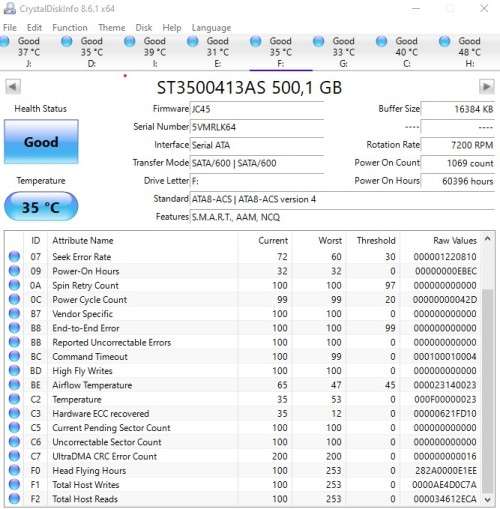Open the Disk menu
The height and width of the screenshot is (509, 500).
(x=144, y=28)
